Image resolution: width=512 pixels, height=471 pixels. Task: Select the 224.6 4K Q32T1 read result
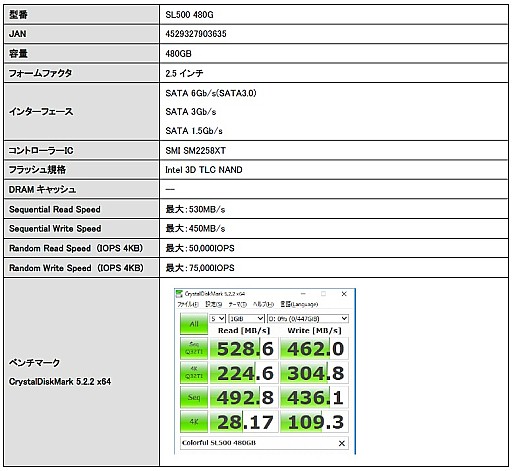click(244, 373)
